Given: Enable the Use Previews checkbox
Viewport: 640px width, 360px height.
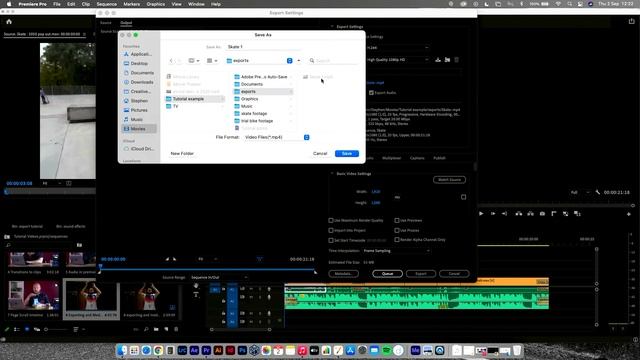Looking at the screenshot, I should (397, 220).
